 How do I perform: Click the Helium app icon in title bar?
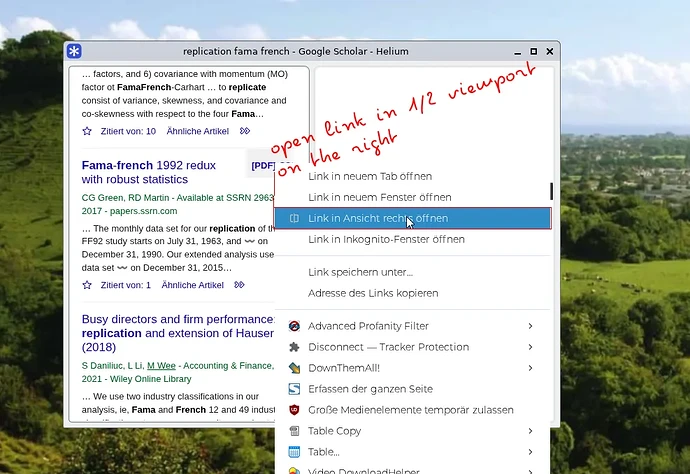(74, 51)
